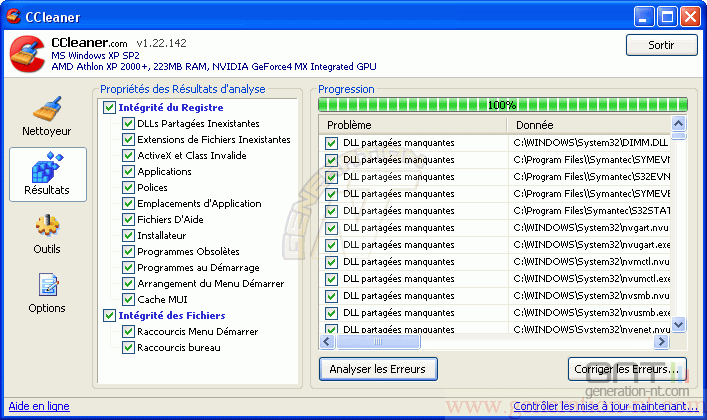Image resolution: width=707 pixels, height=420 pixels.
Task: Toggle Raccourcis bureau checkbox
Action: pos(128,347)
